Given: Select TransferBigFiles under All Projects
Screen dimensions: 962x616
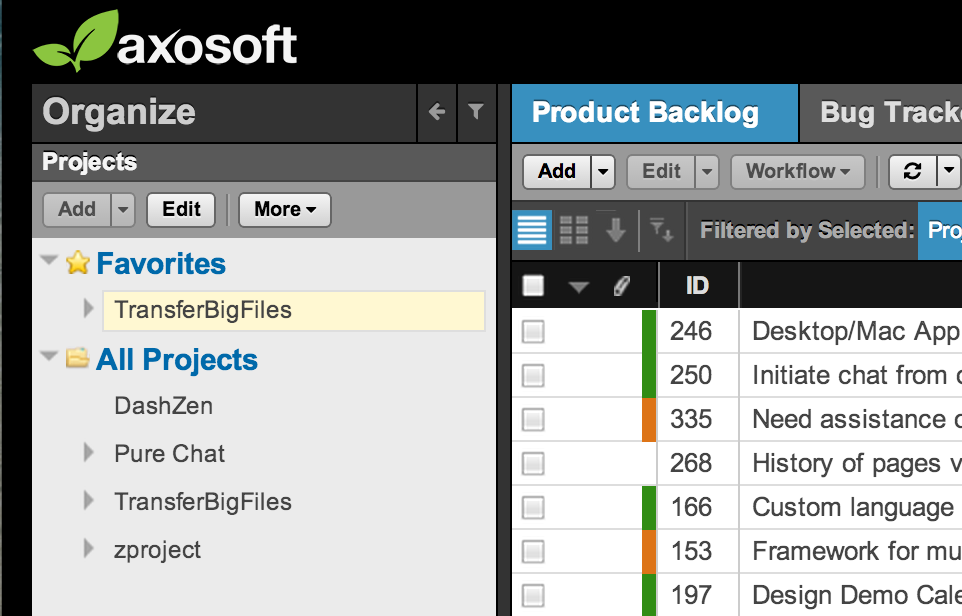Looking at the screenshot, I should 203,502.
